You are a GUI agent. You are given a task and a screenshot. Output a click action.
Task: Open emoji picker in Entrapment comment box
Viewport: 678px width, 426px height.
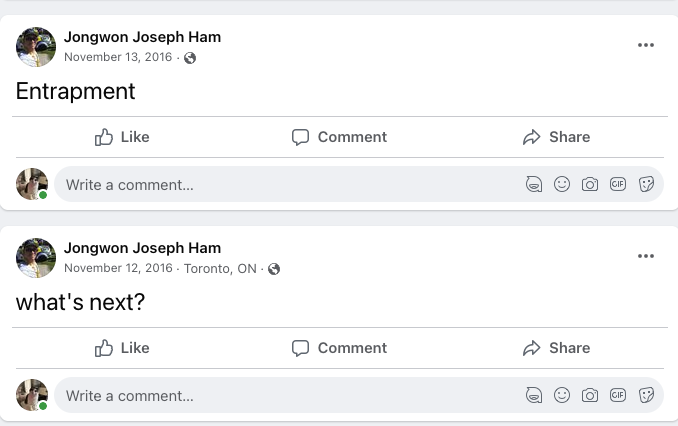(562, 184)
